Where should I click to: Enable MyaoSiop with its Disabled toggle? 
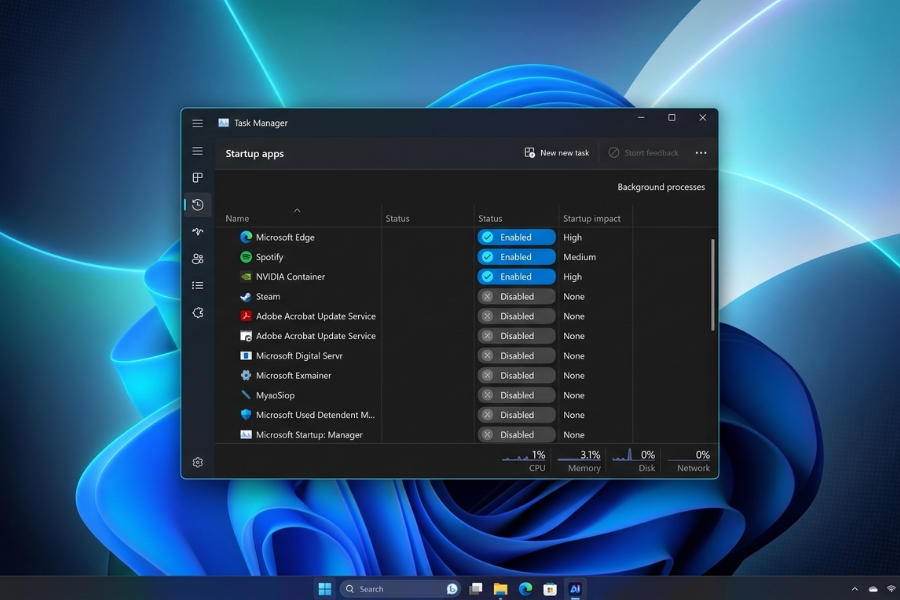point(517,395)
